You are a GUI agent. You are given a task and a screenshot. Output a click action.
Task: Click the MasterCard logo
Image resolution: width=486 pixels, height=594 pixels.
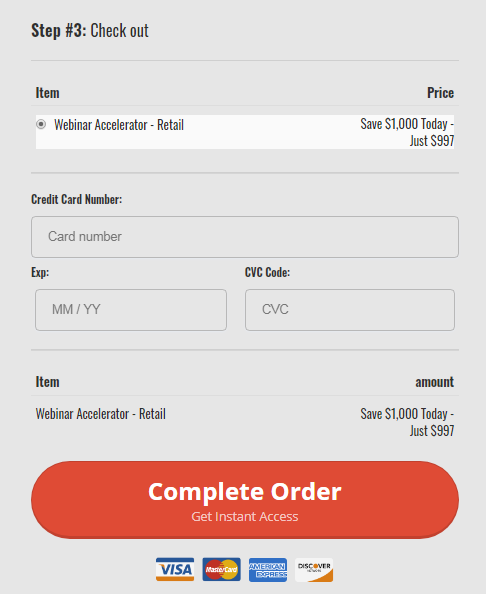point(221,569)
